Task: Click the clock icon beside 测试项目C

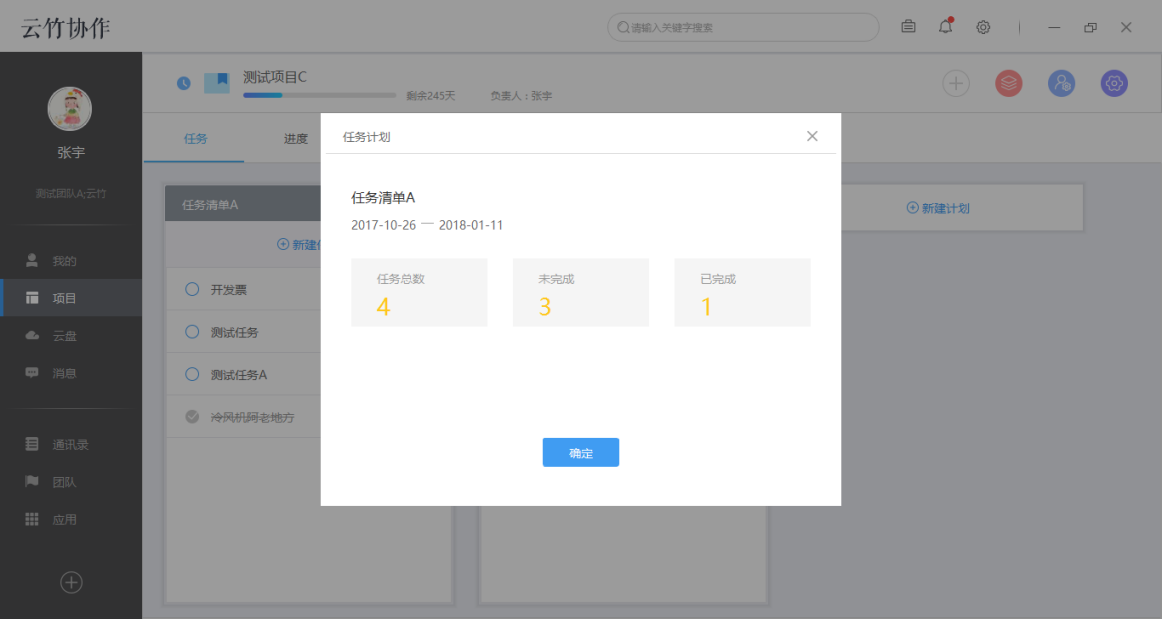Action: (183, 83)
